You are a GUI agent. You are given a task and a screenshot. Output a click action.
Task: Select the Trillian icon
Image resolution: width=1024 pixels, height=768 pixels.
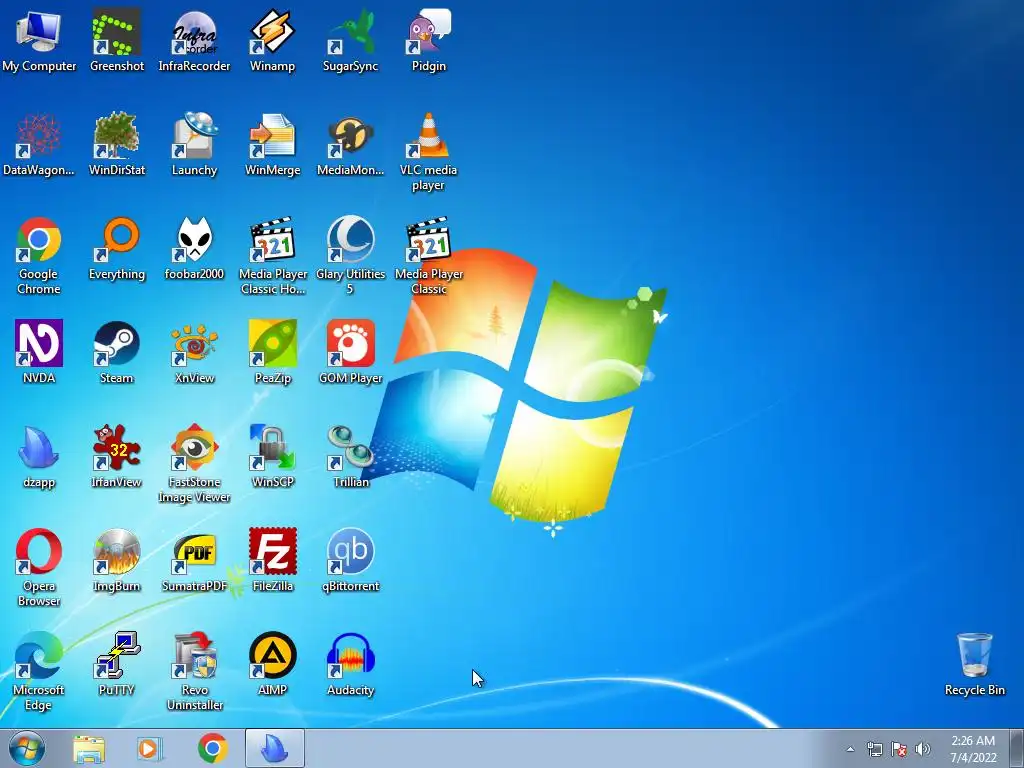350,448
